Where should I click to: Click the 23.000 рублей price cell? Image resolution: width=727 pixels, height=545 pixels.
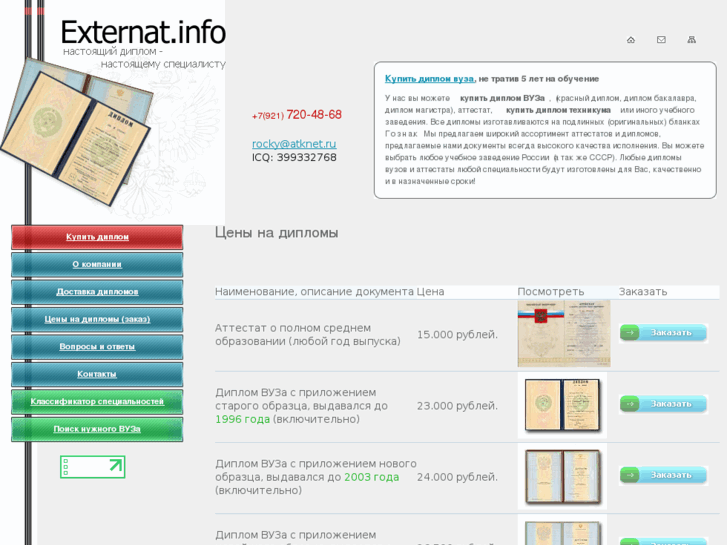pyautogui.click(x=457, y=406)
